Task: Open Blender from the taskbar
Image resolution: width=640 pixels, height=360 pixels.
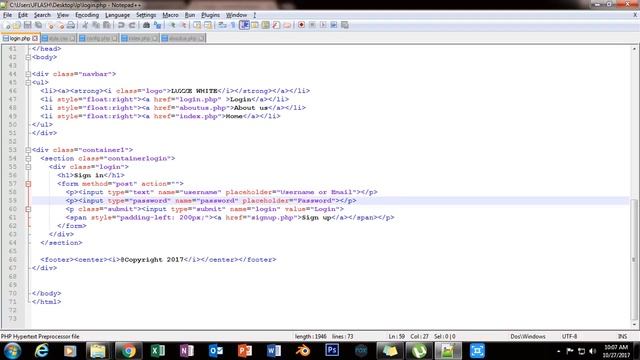Action: (303, 351)
